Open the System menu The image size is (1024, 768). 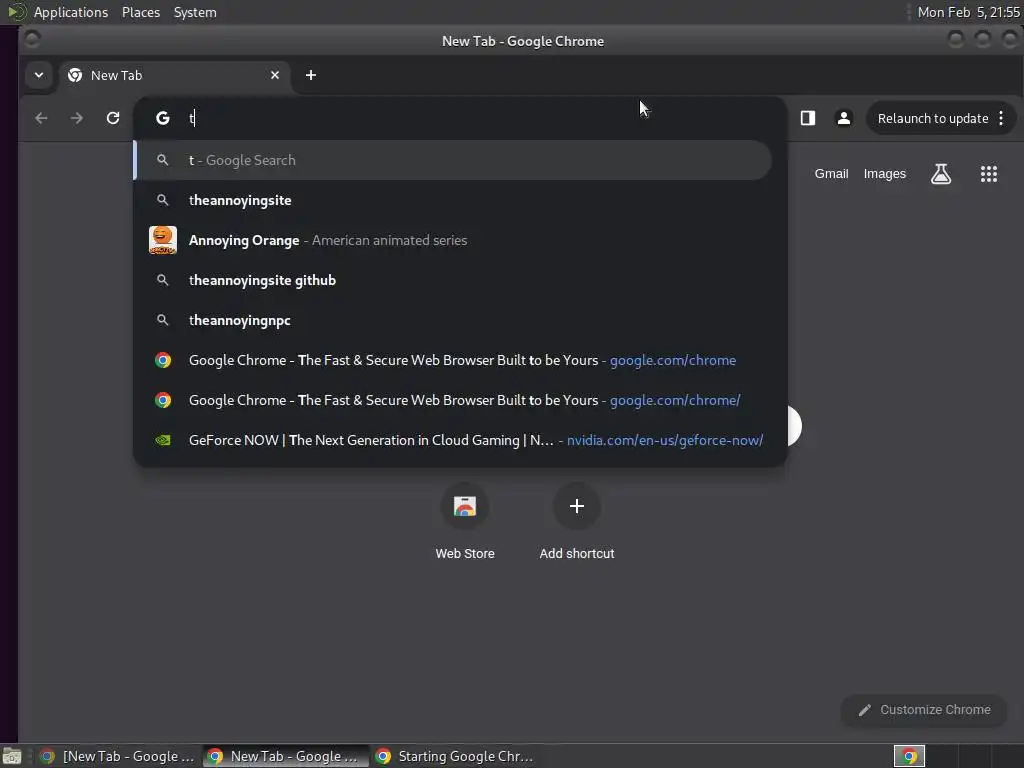click(x=195, y=12)
